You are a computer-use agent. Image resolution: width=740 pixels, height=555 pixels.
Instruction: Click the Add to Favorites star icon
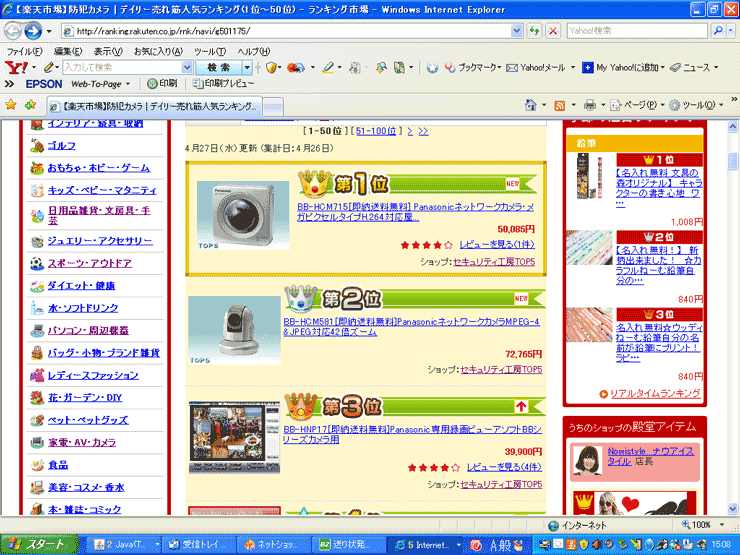point(31,105)
